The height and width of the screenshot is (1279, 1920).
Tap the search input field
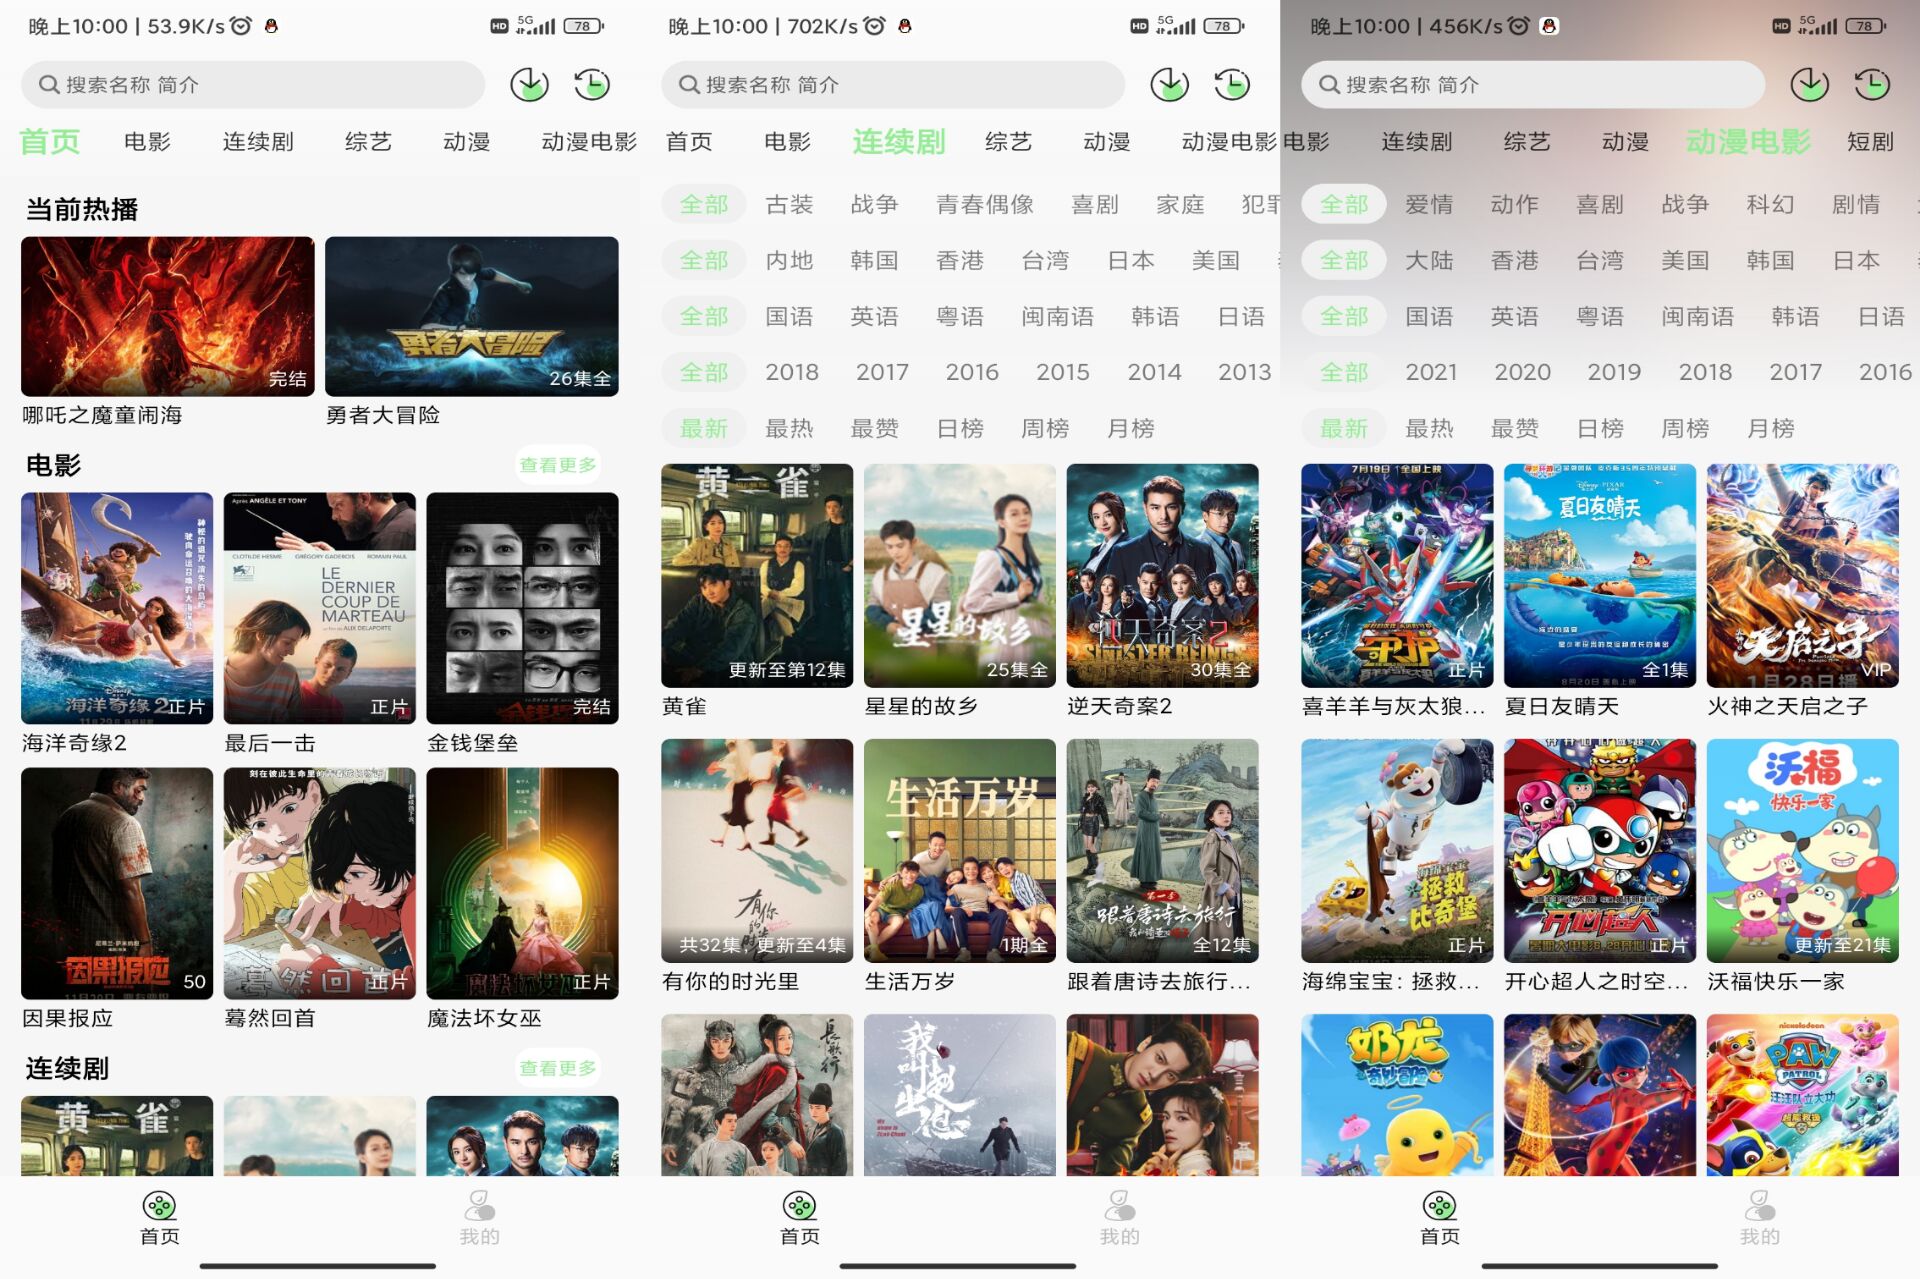click(250, 85)
